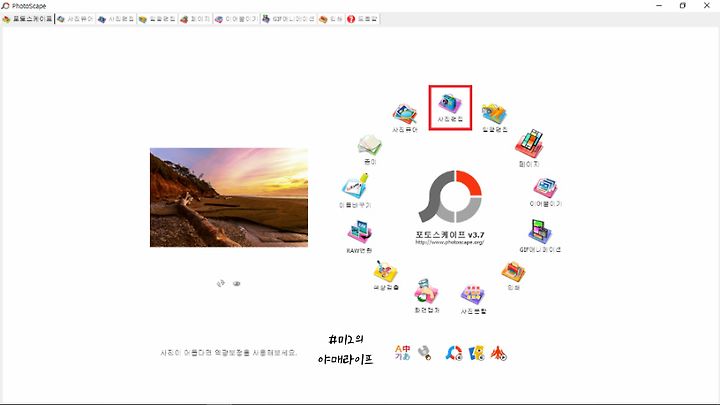Click the blue and yellow cards icon at bottom
Viewport: 720px width, 405px height.
pyautogui.click(x=476, y=353)
